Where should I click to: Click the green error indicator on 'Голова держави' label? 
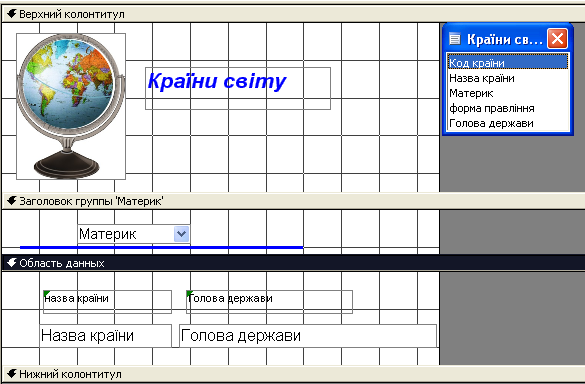coord(189,293)
